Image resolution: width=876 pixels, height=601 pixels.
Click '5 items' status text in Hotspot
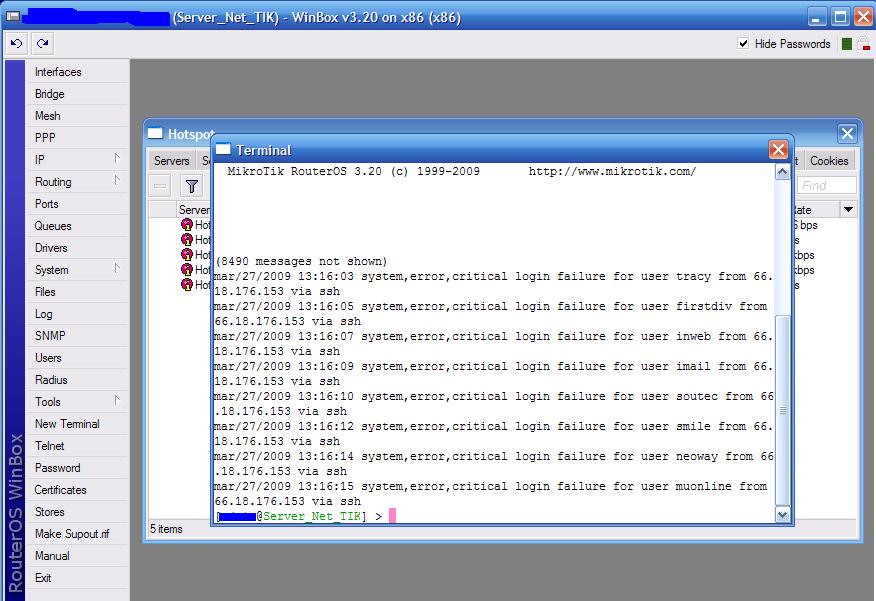point(166,529)
